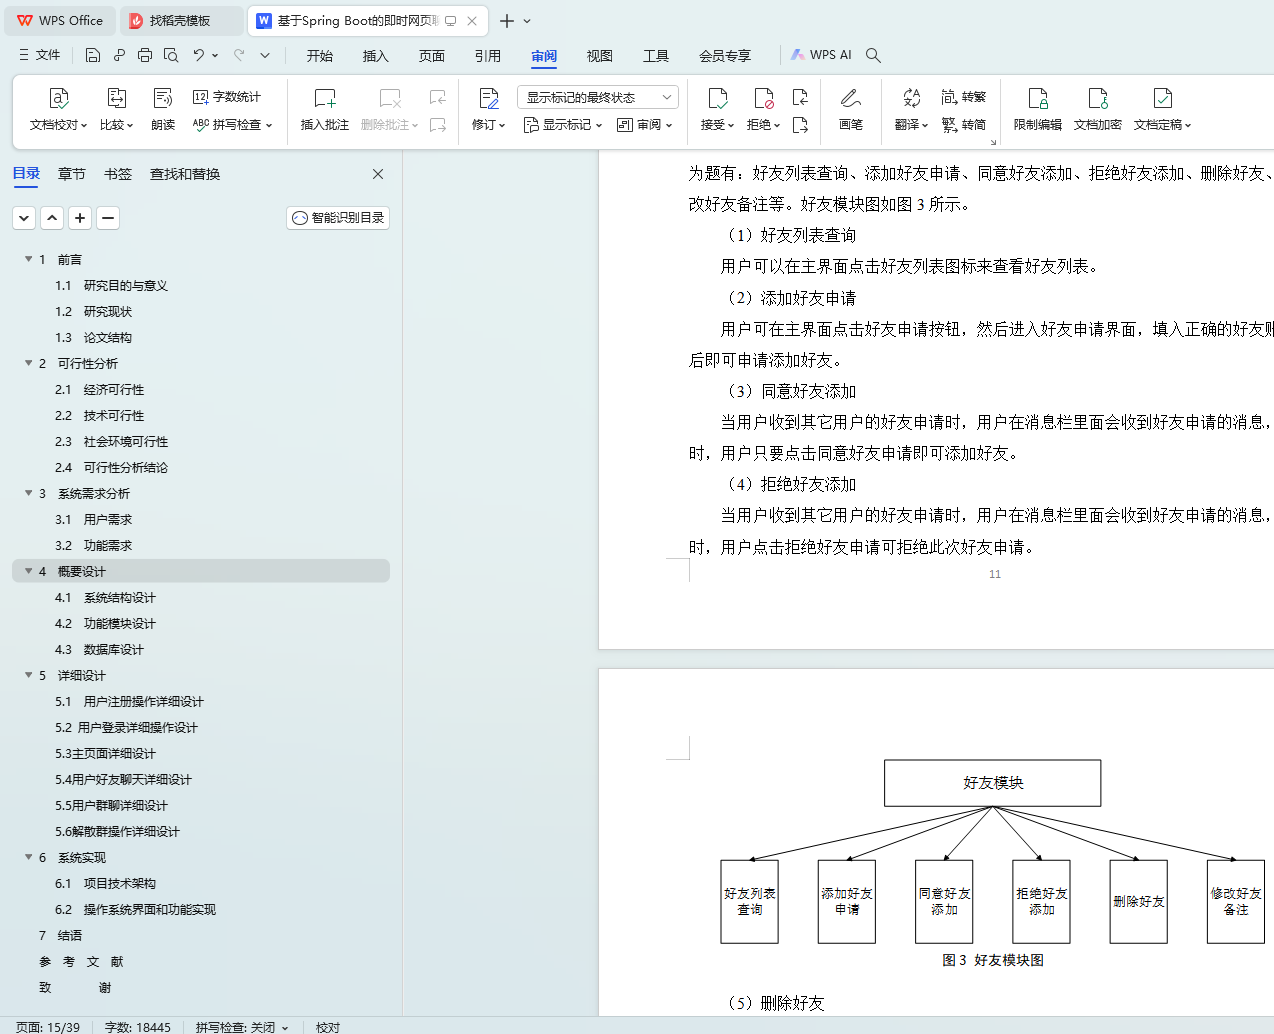Click the plus button in outline panel toolbar
1274x1034 pixels.
click(81, 217)
